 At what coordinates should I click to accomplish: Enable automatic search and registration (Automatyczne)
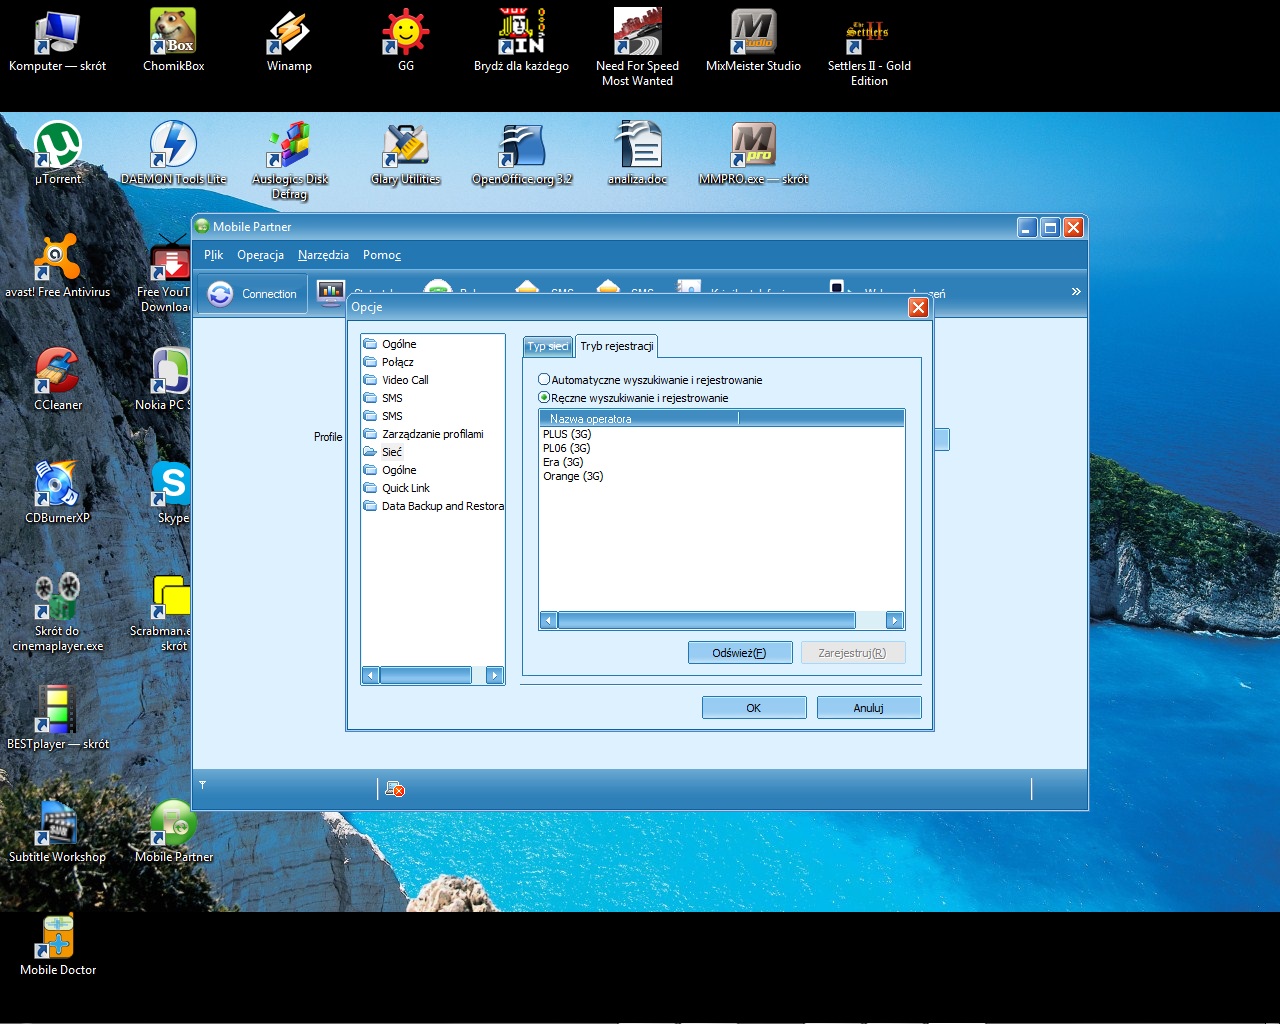pos(544,380)
